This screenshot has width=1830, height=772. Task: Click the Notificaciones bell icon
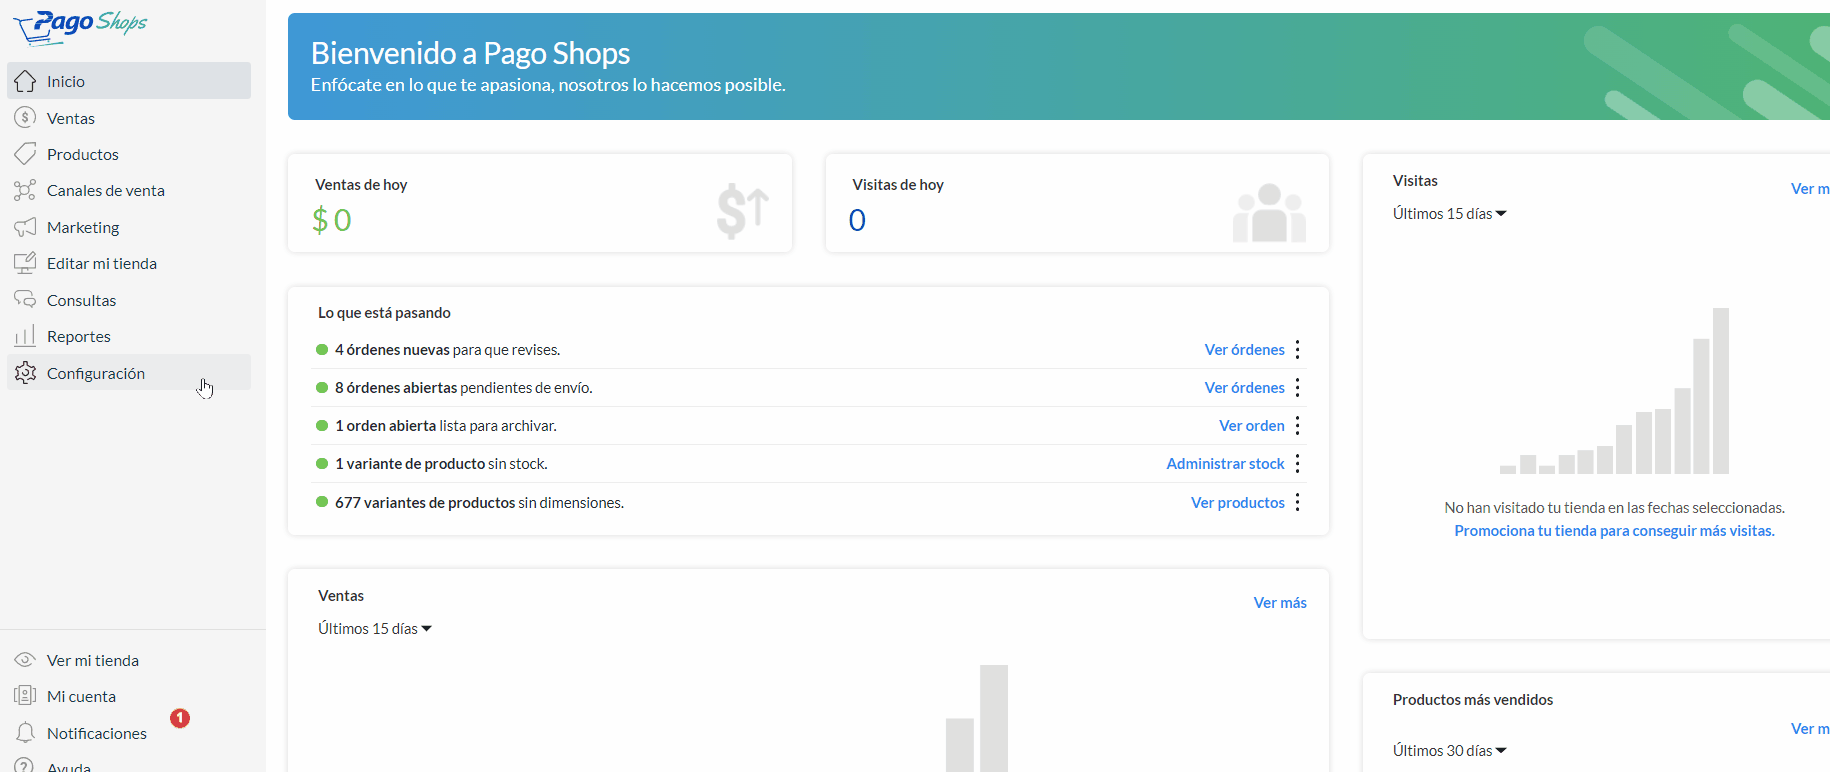pyautogui.click(x=25, y=733)
